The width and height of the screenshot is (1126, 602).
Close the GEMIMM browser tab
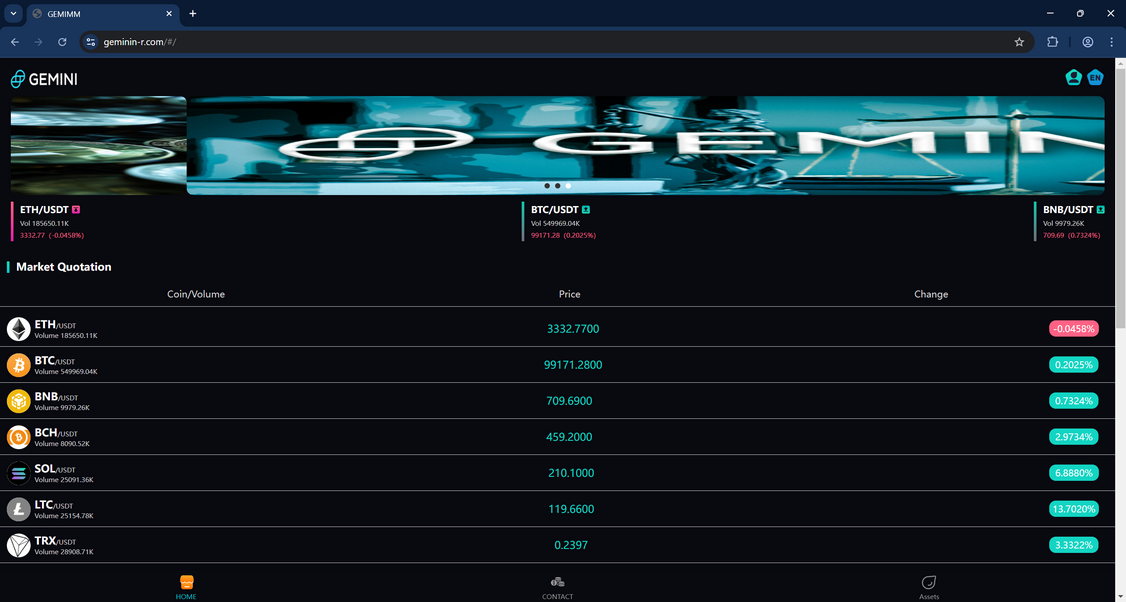coord(169,14)
